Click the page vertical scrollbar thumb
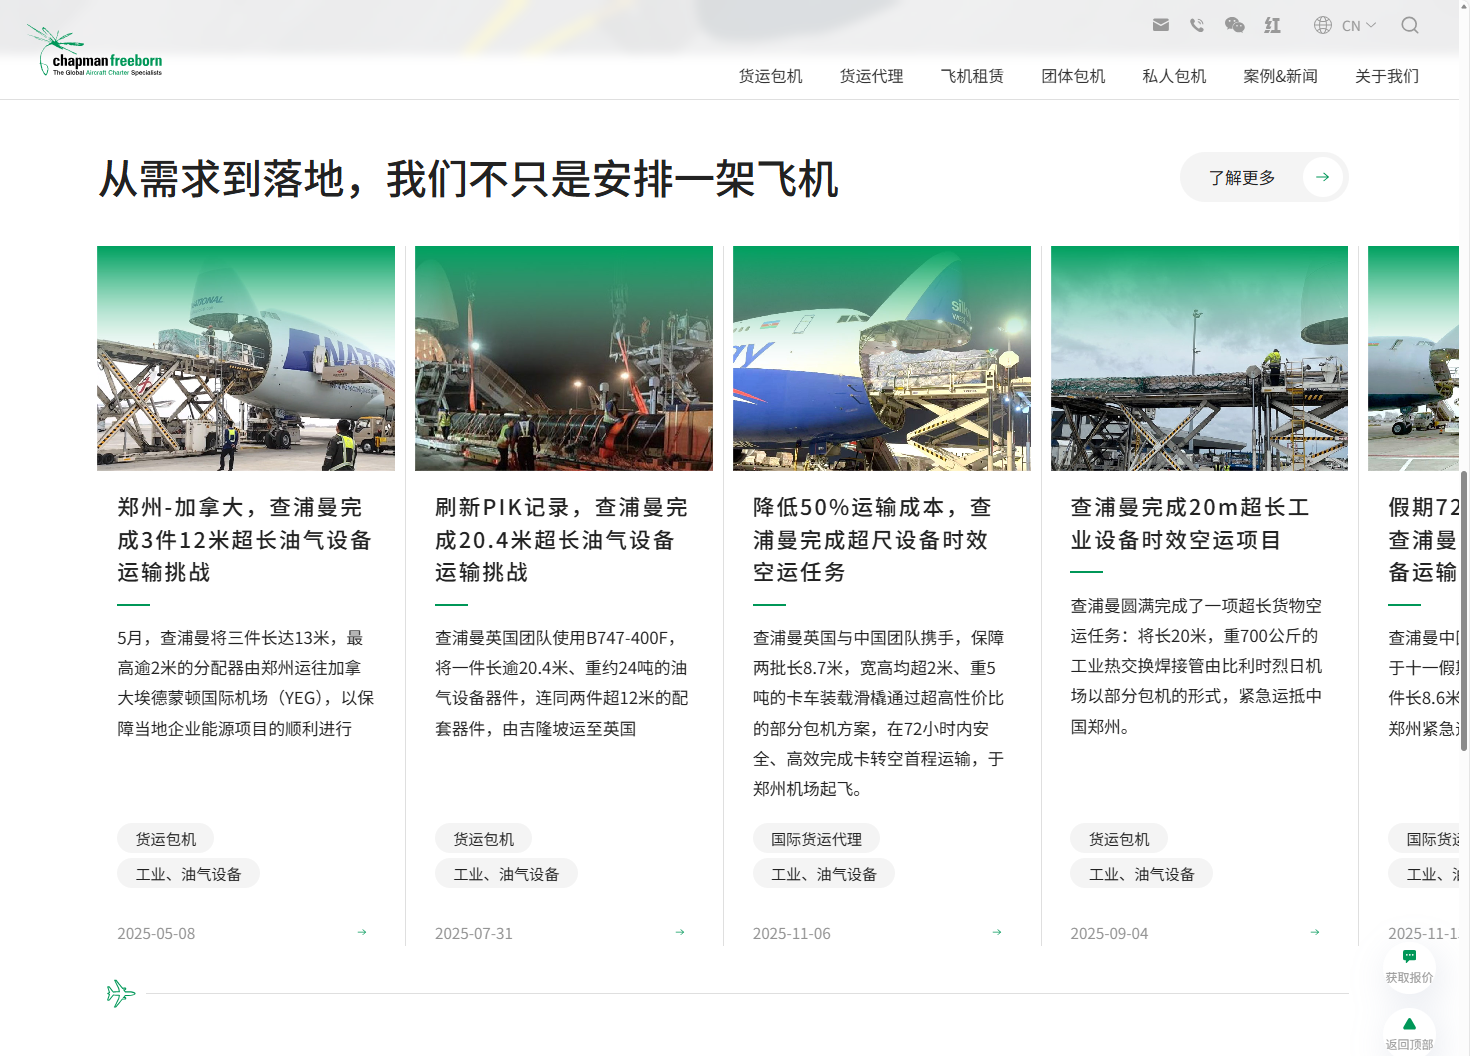Screen dimensions: 1470x1056 [x=1464, y=610]
